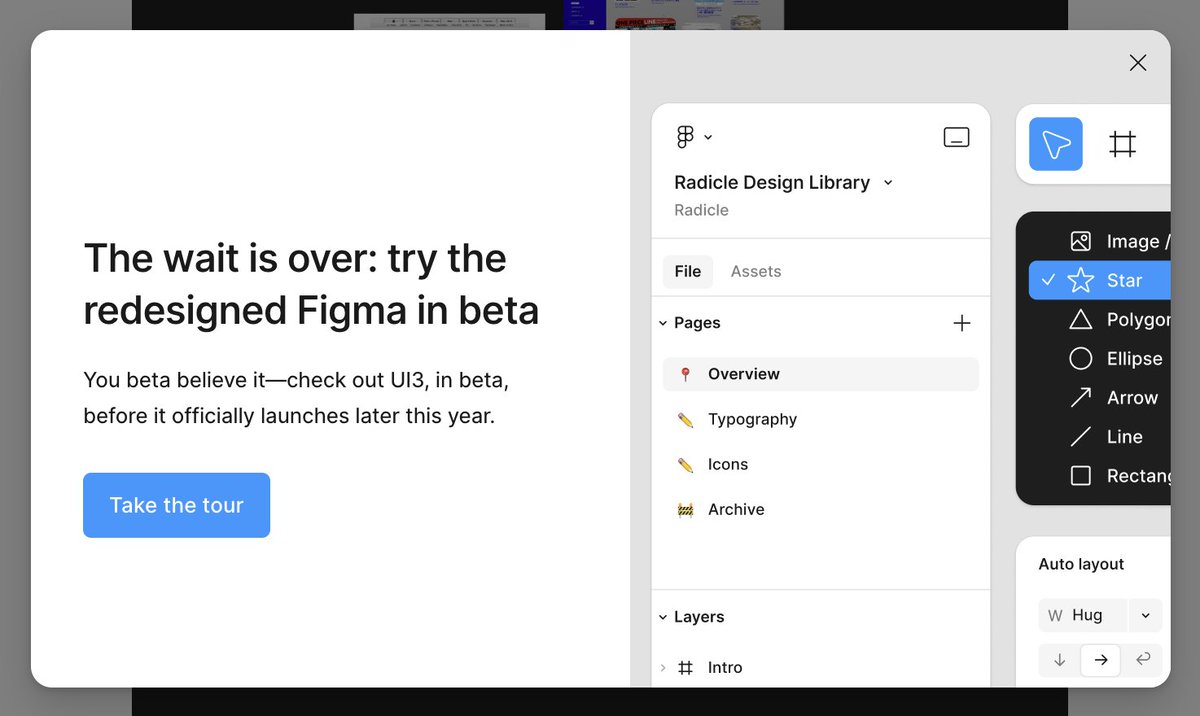Viewport: 1200px width, 716px height.
Task: Click the Radicle team name text
Action: point(701,210)
